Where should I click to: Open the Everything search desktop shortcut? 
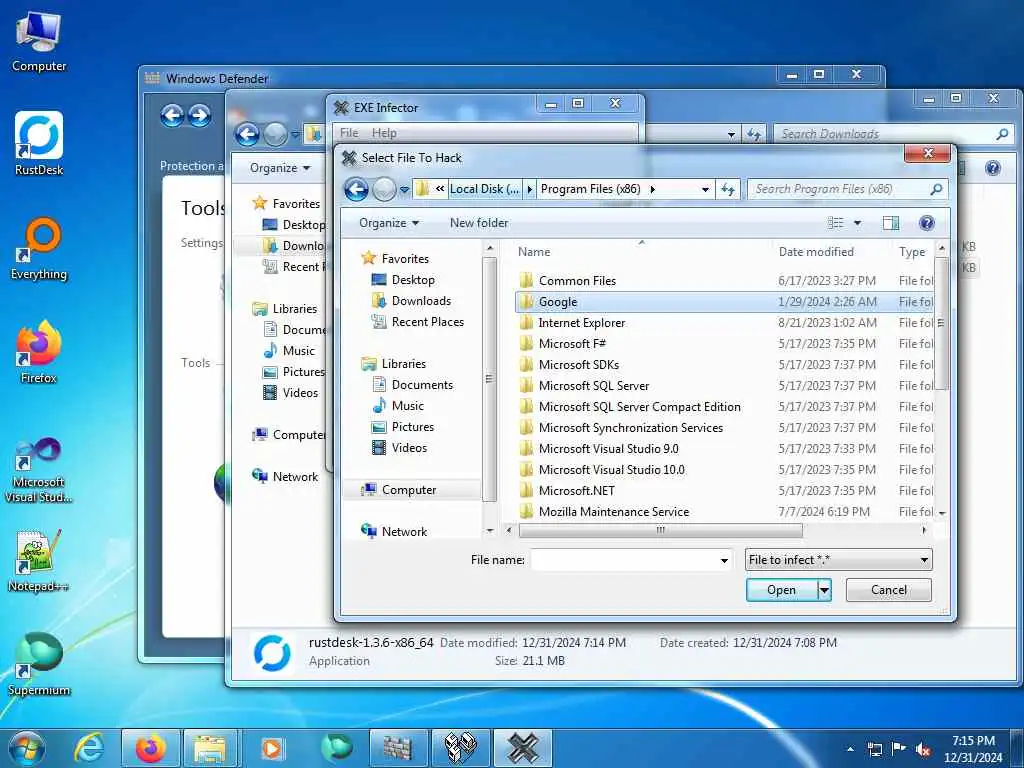[39, 248]
